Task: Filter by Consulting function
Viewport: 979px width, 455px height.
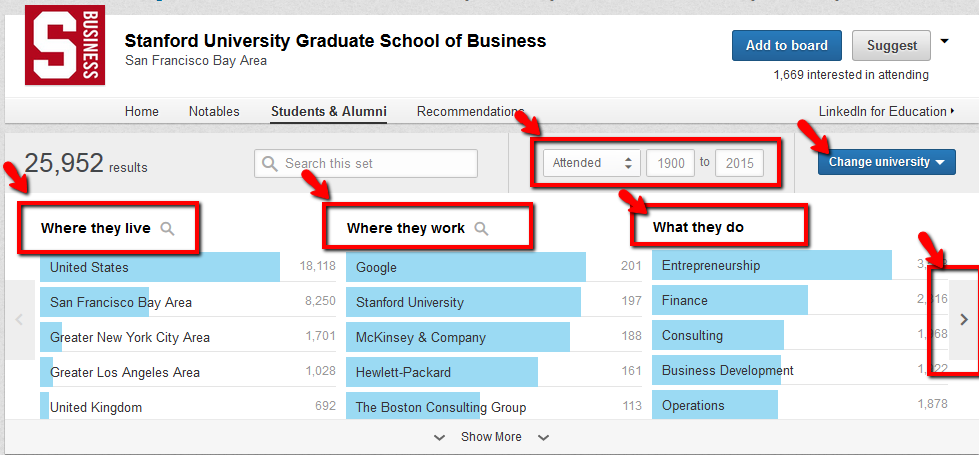Action: [800, 335]
